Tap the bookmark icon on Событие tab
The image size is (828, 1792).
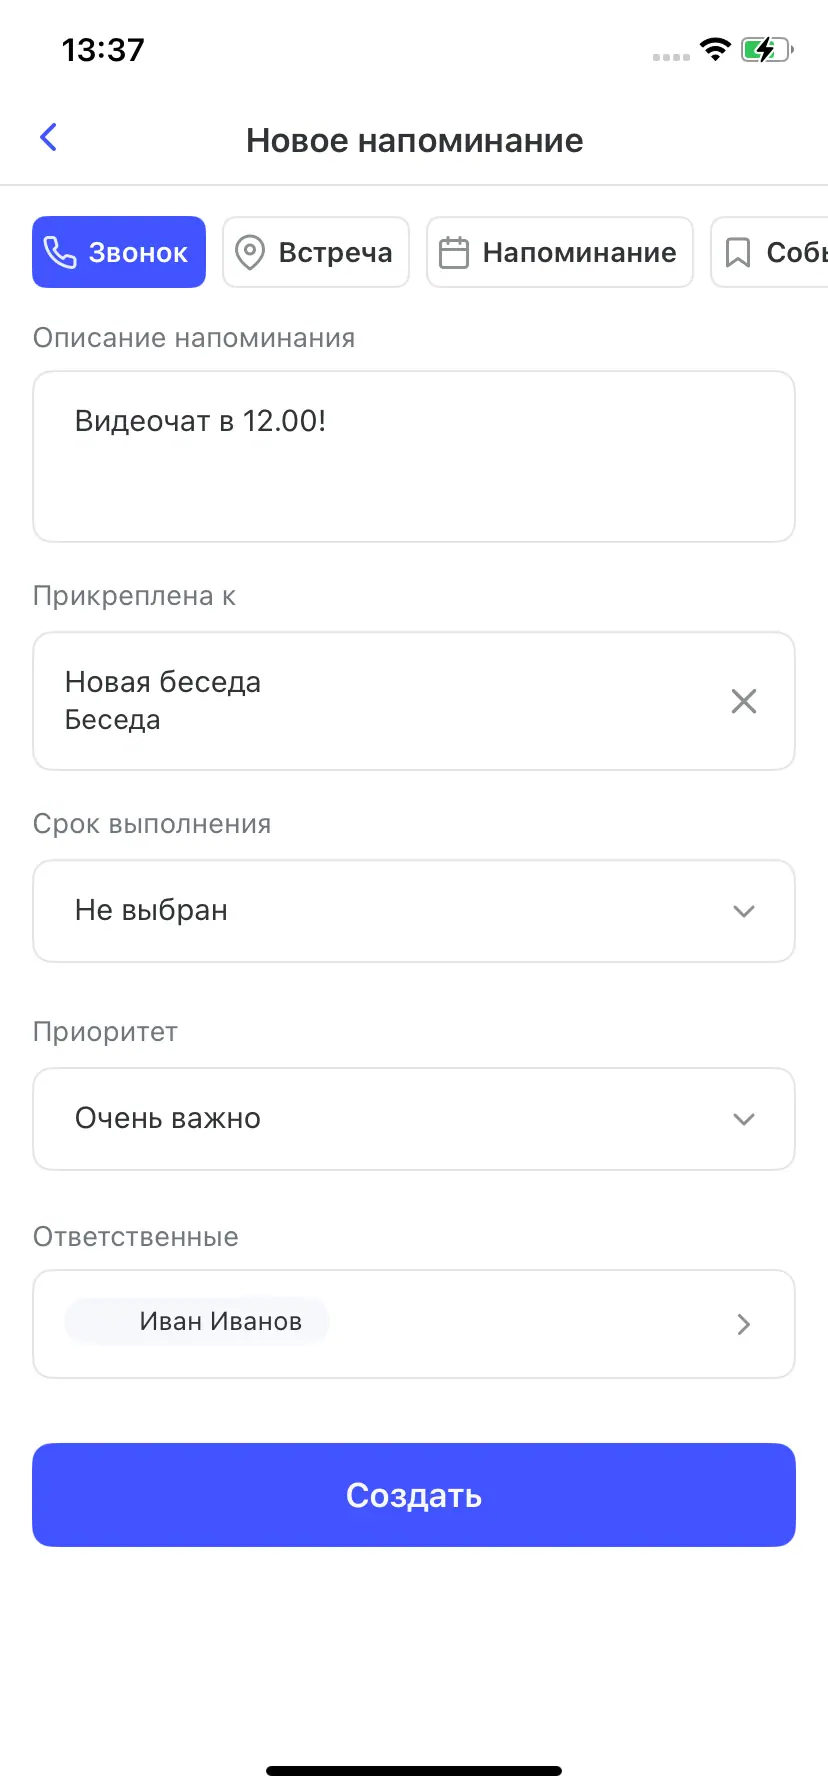738,253
